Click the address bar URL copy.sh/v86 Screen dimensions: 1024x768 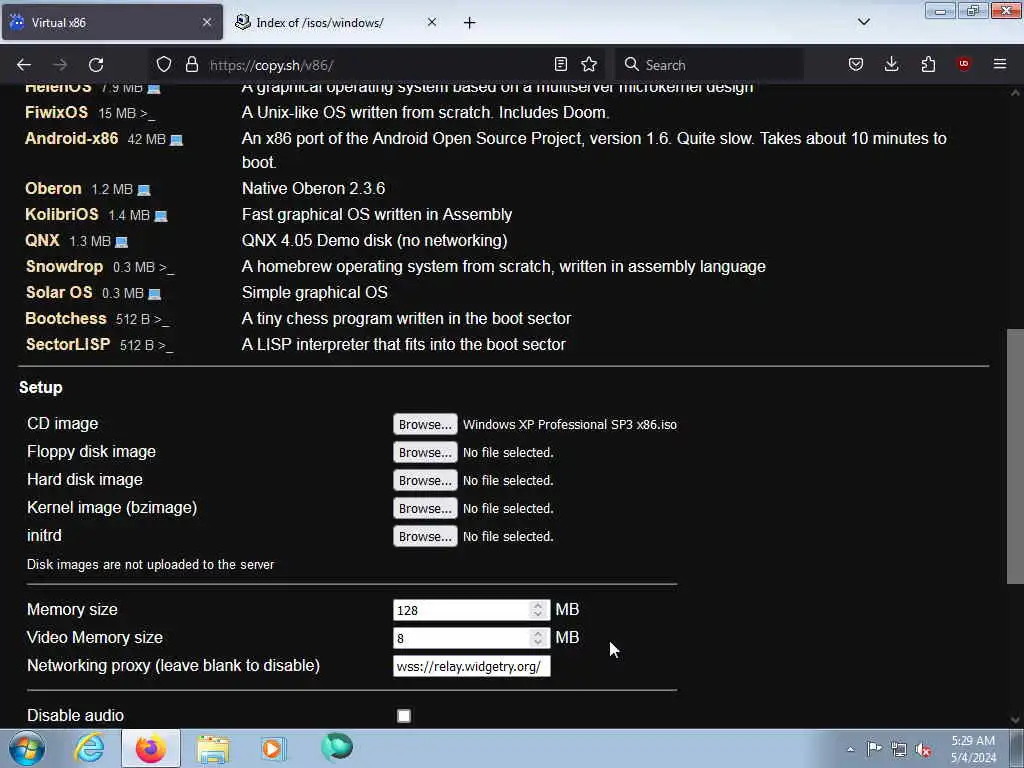(272, 65)
